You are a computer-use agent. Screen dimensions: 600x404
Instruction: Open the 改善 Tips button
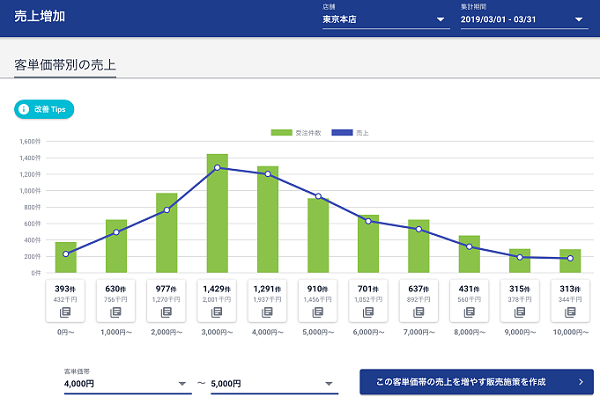[44, 109]
